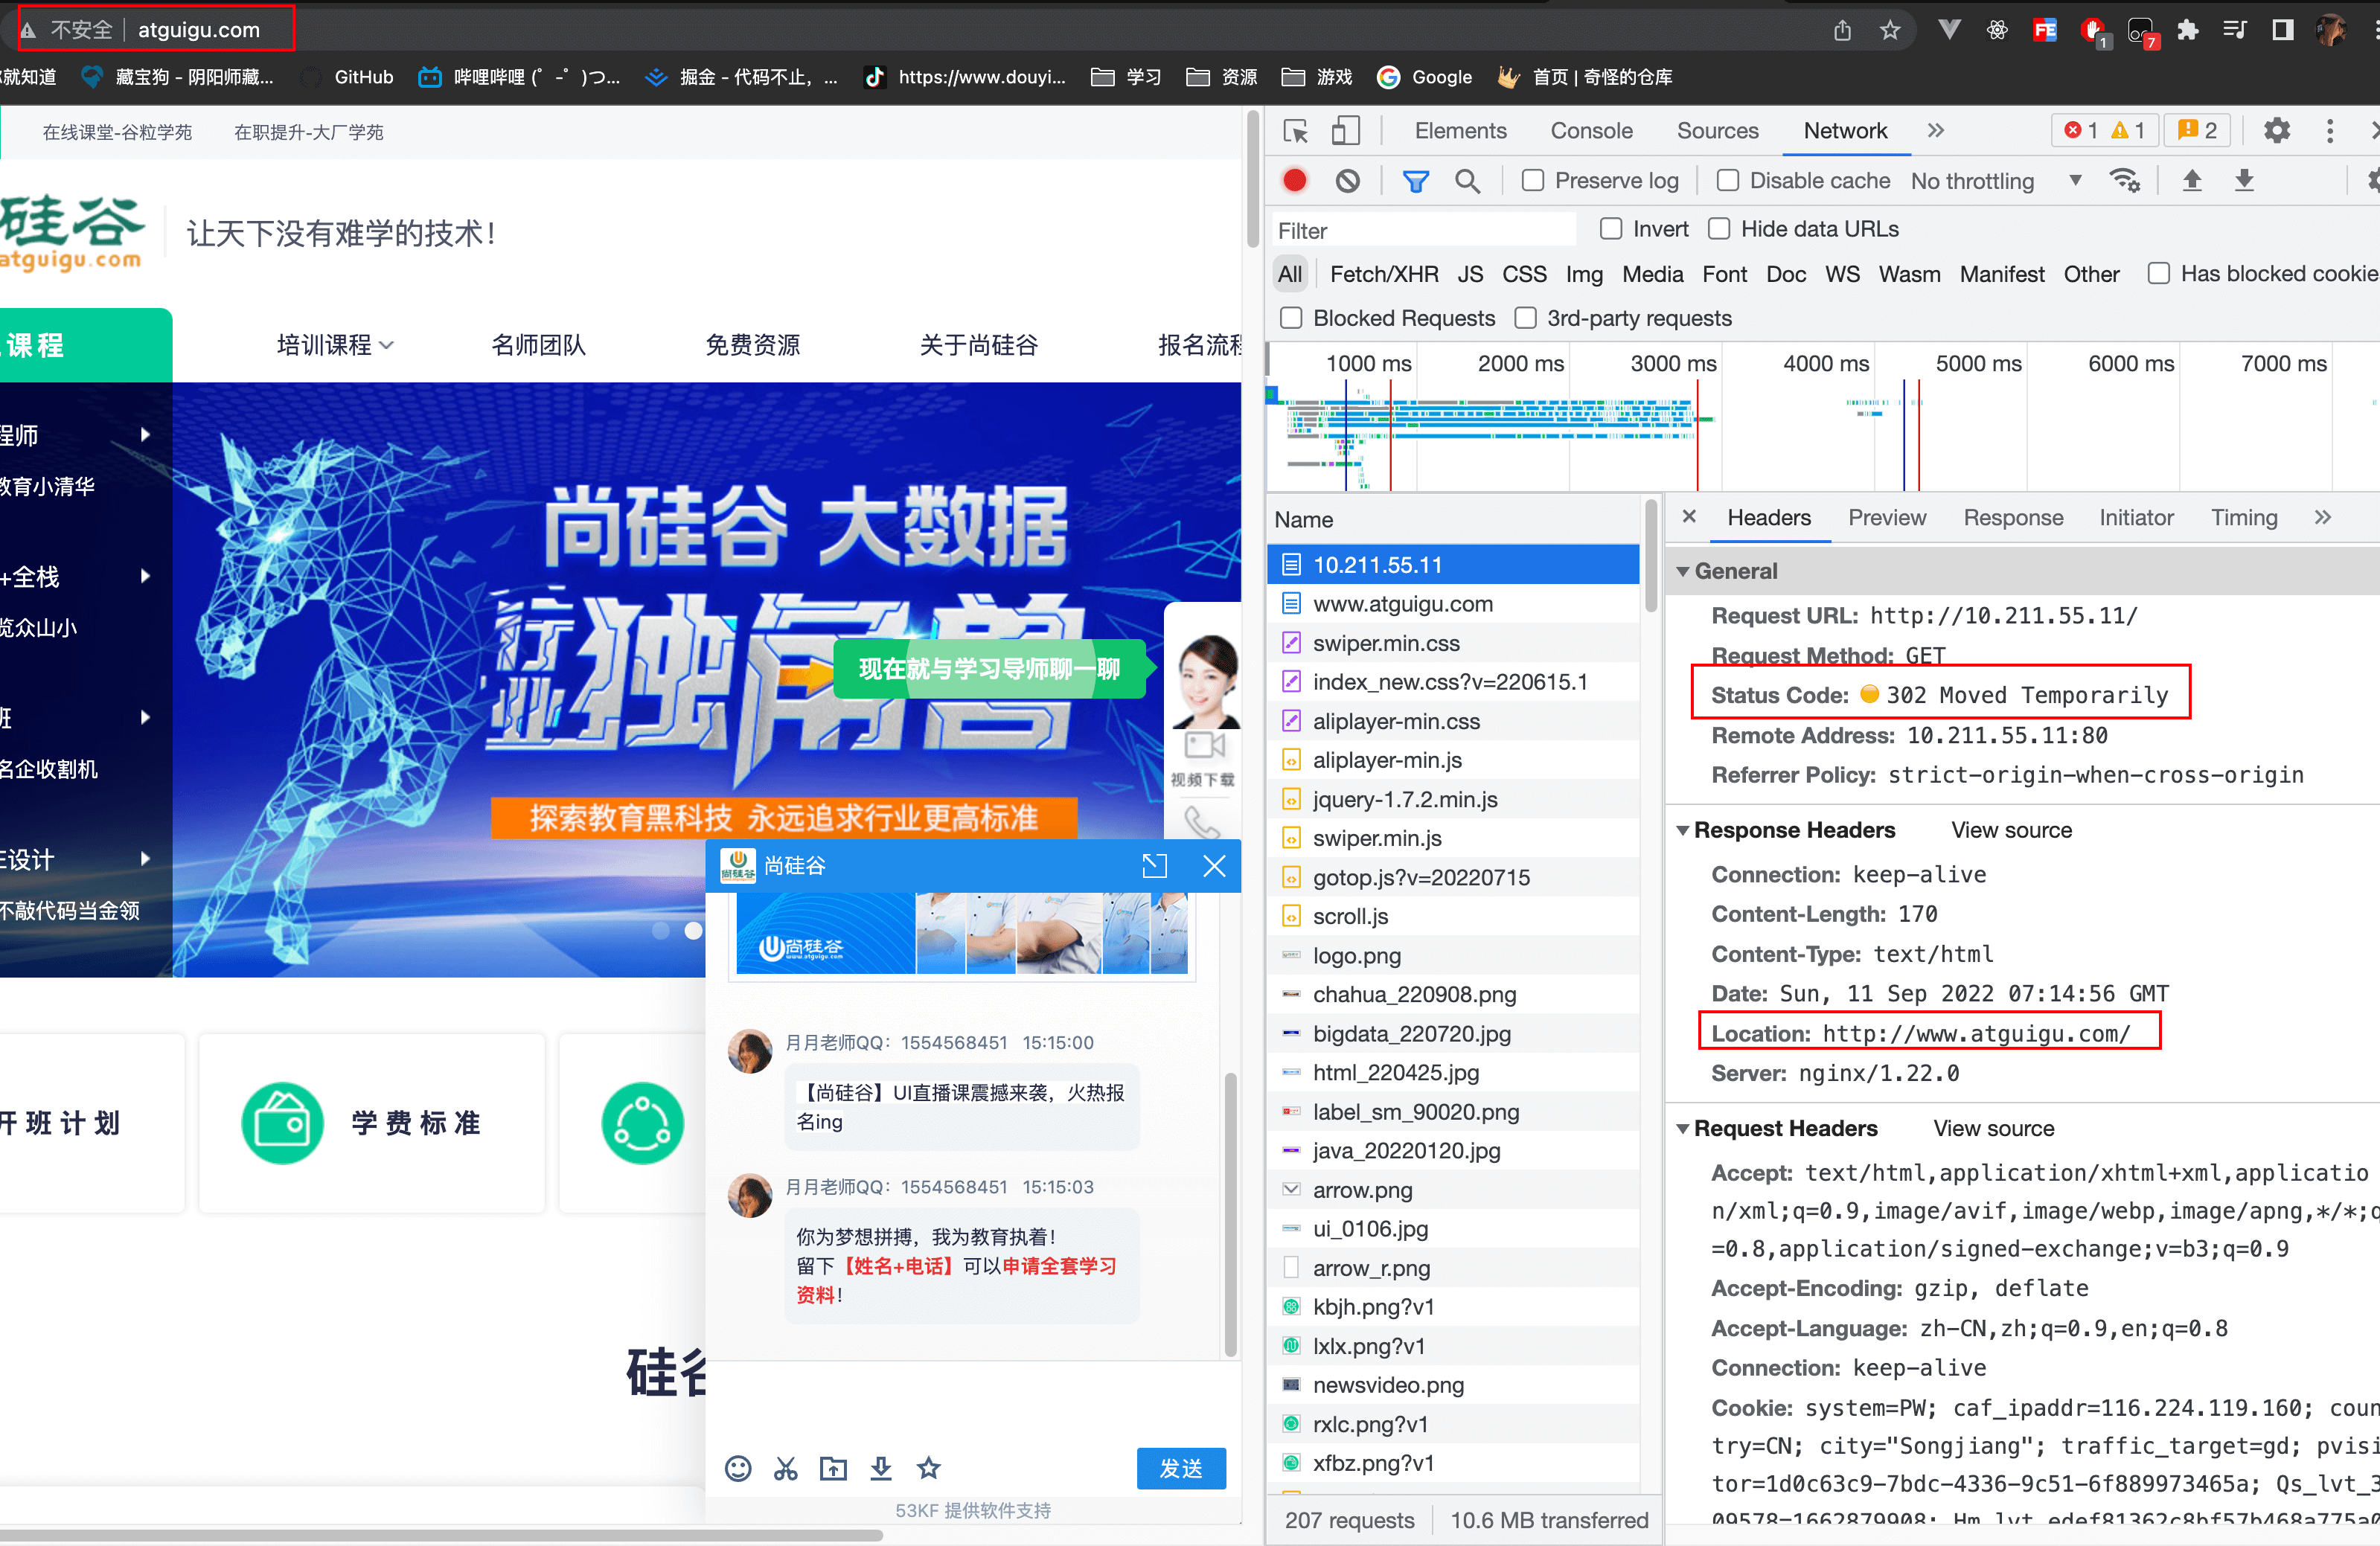Screen dimensions: 2380x1546
Task: Show more request detail tabs chevron
Action: (2322, 517)
